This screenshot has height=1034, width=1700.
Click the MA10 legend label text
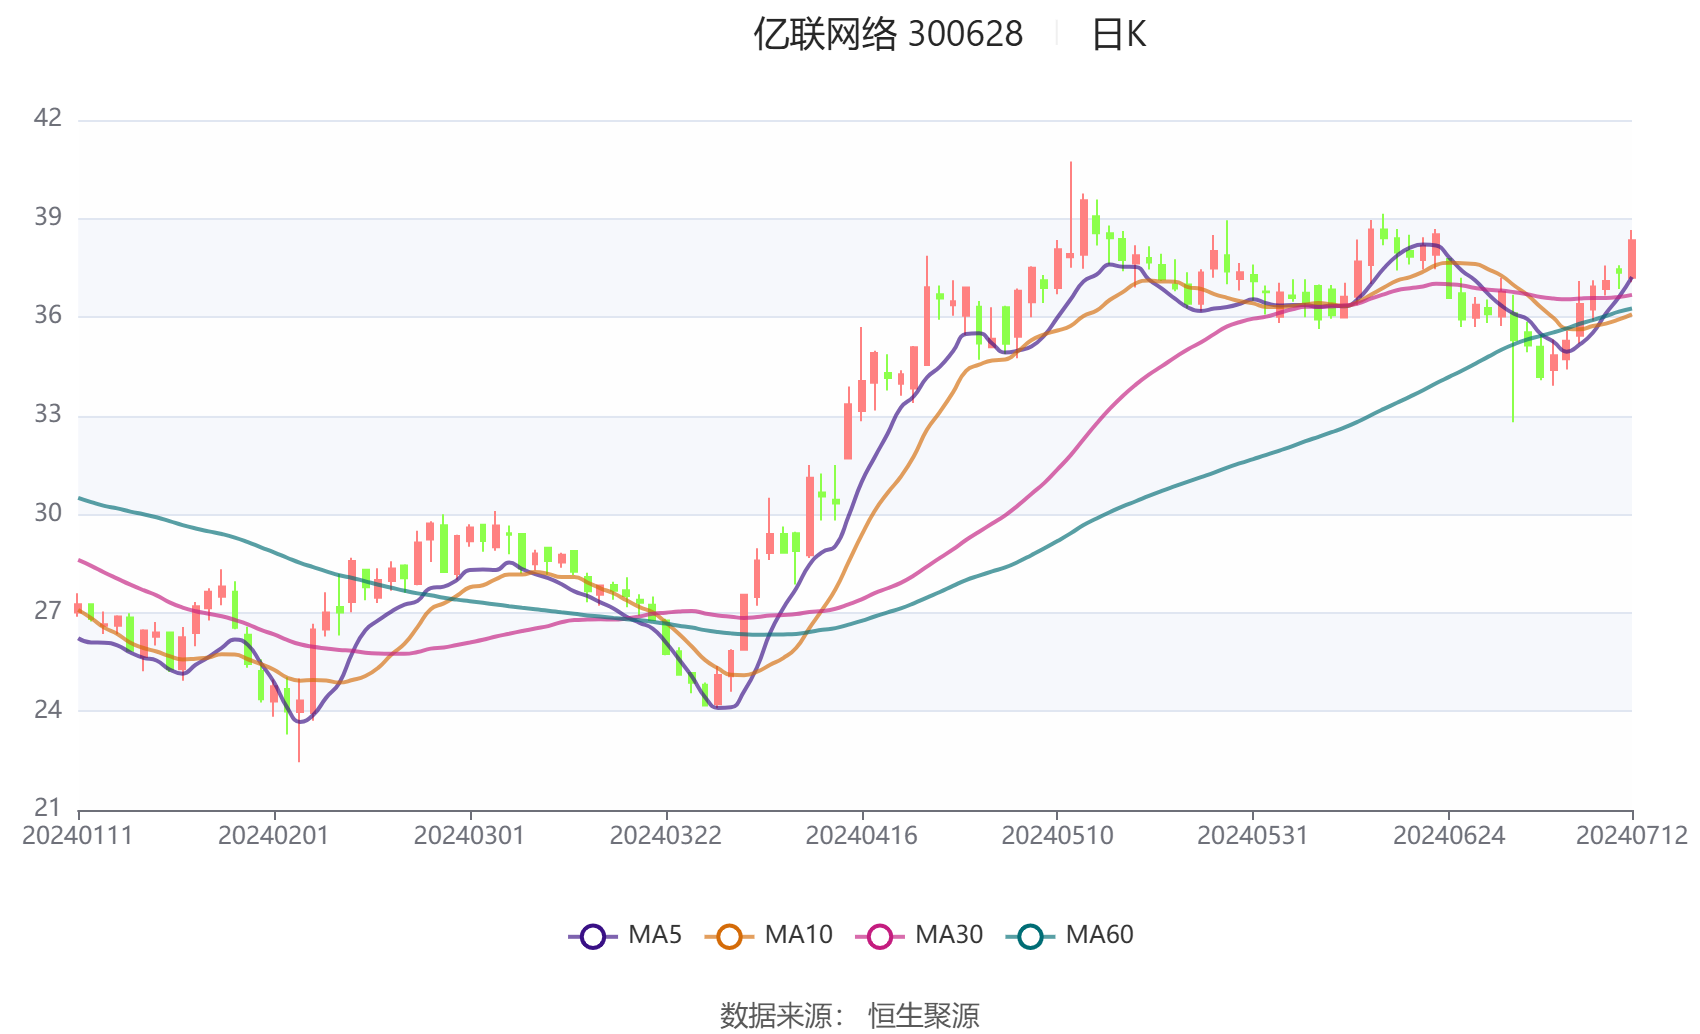[x=798, y=935]
